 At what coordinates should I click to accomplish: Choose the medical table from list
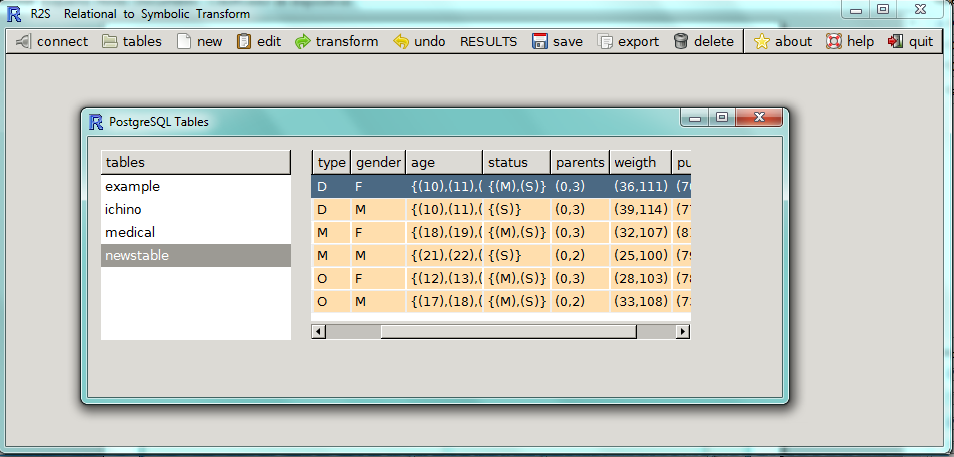131,233
